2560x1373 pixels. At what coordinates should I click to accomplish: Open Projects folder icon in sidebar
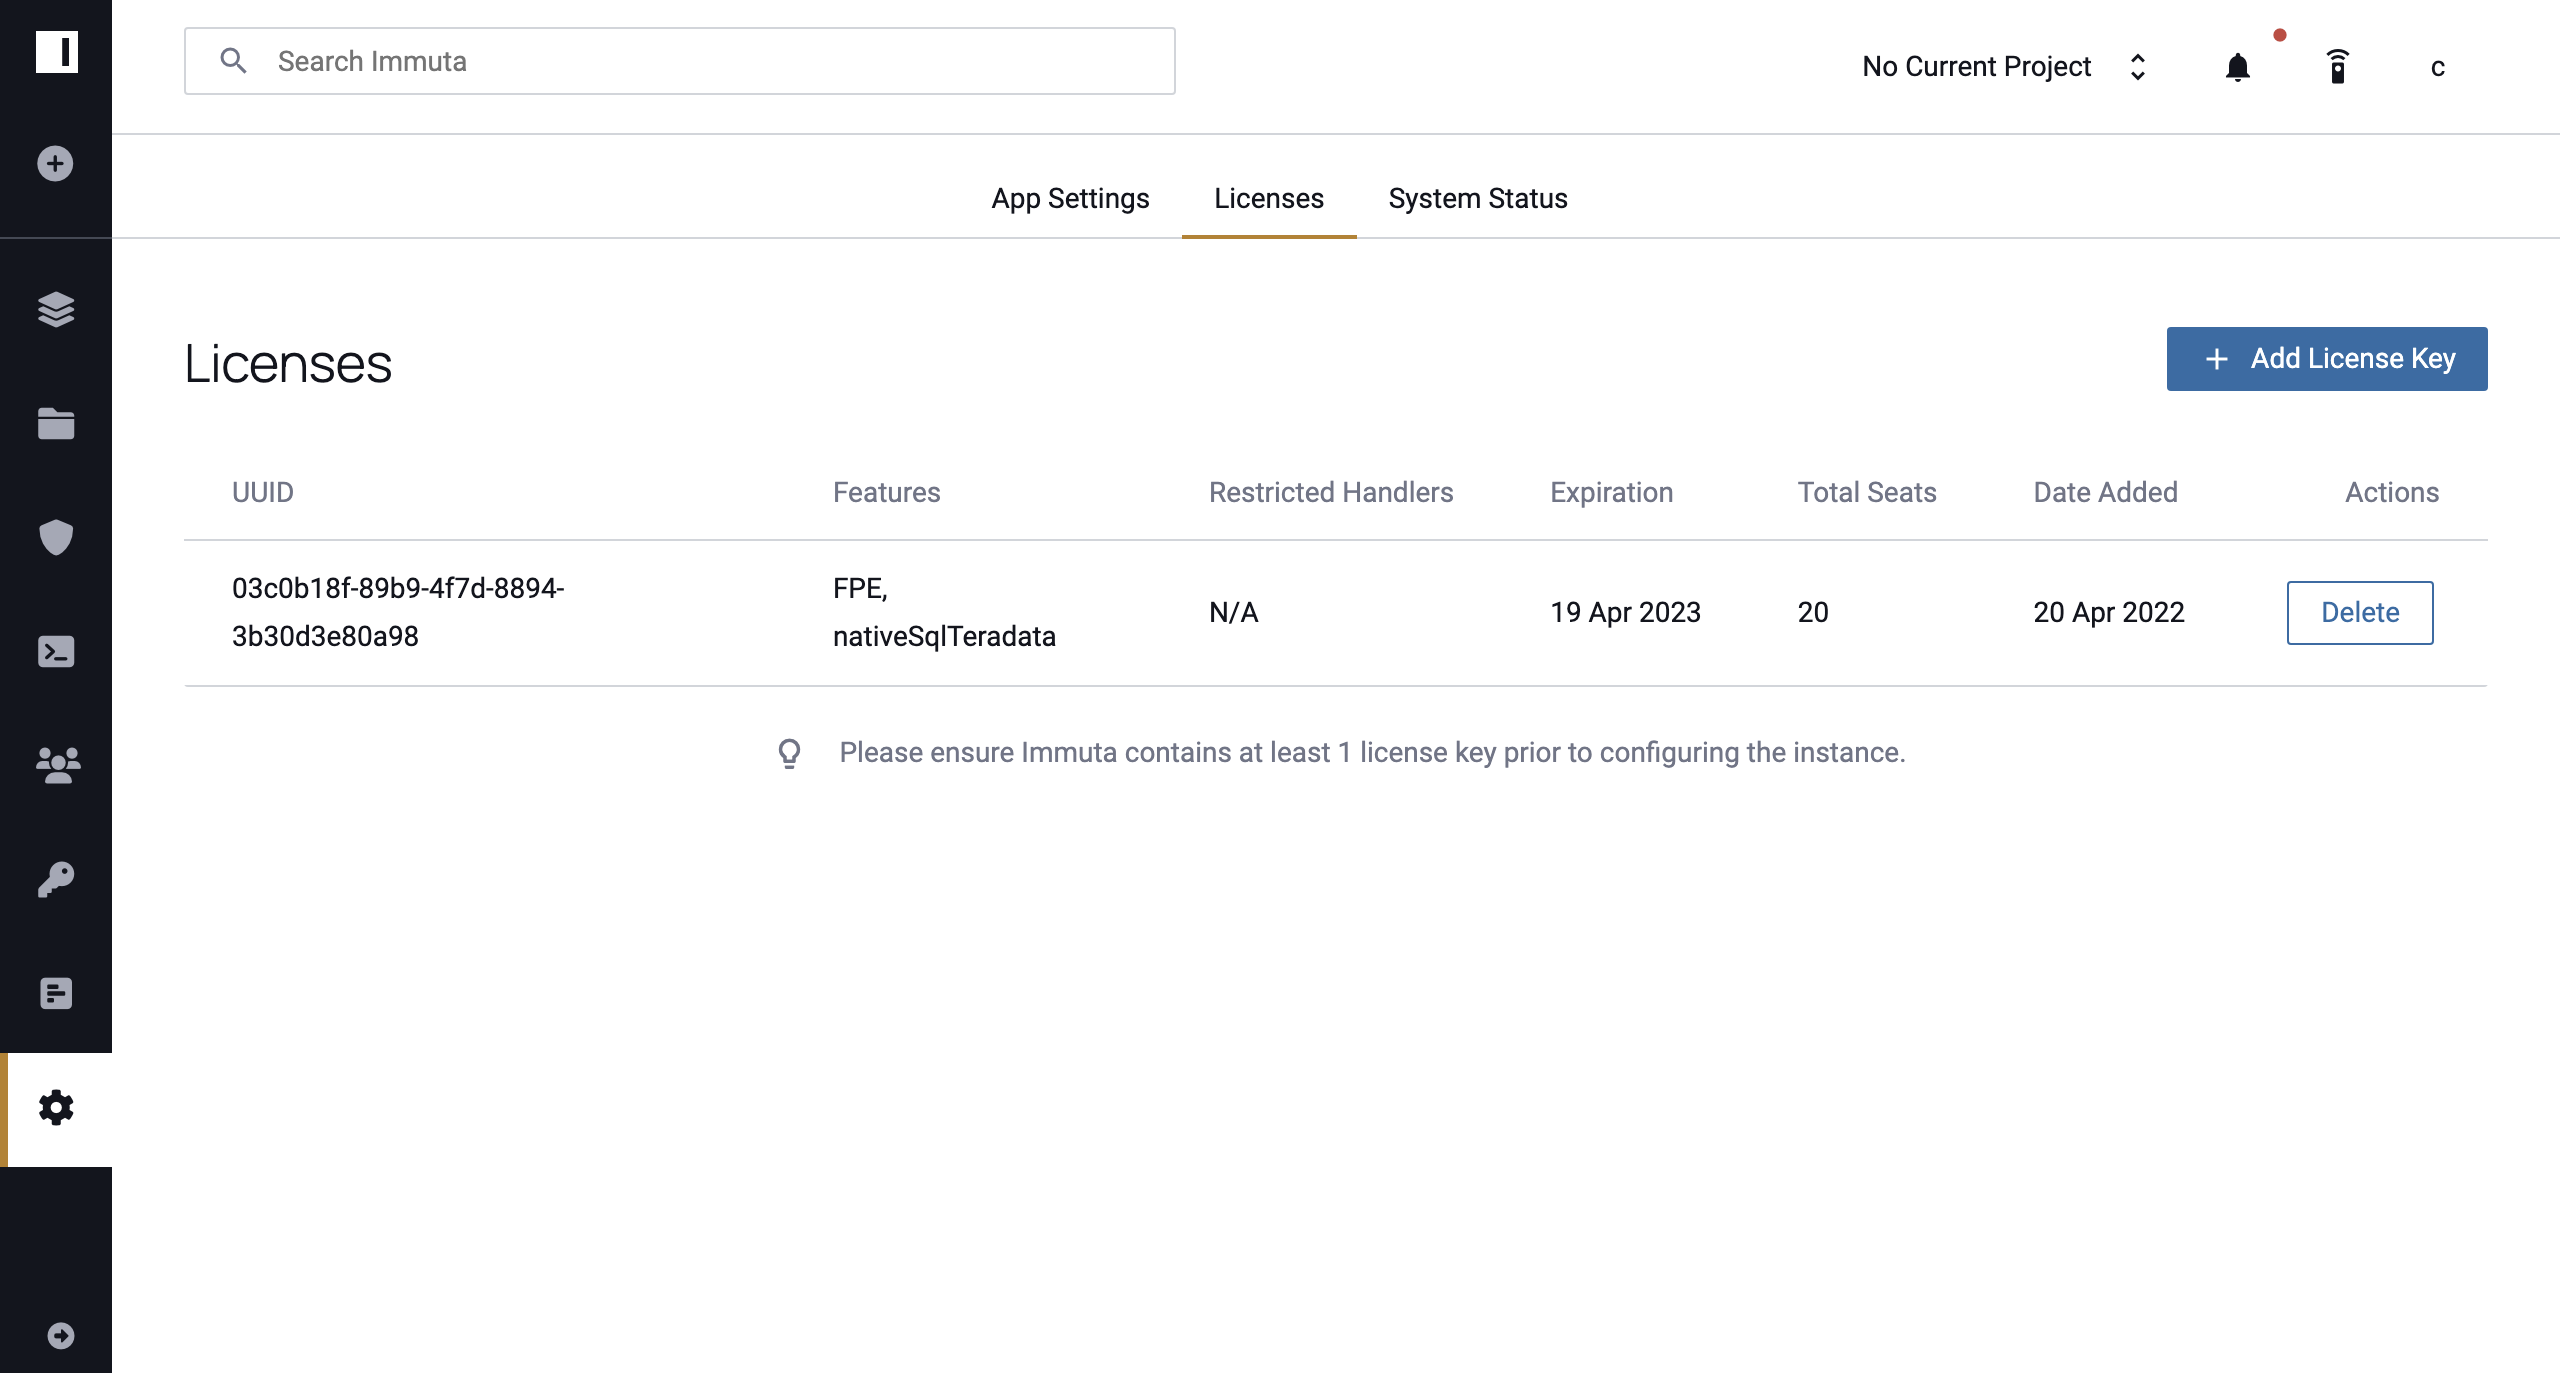click(x=56, y=424)
